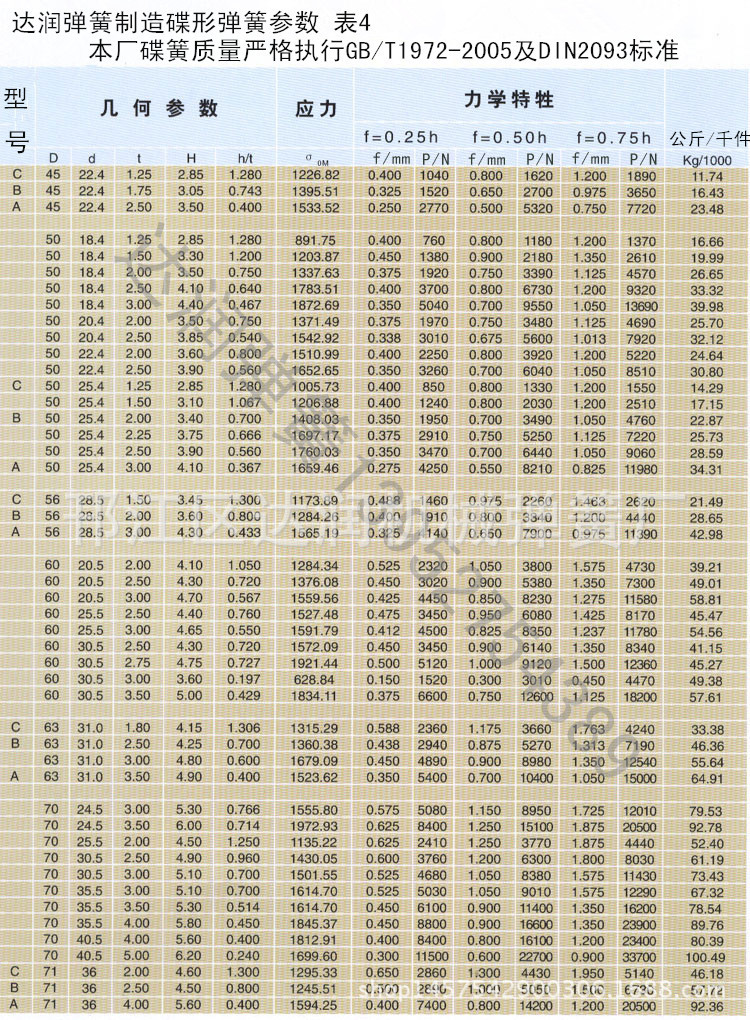The width and height of the screenshot is (750, 1020).
Task: Click the h/t value 0.743
Action: click(245, 191)
